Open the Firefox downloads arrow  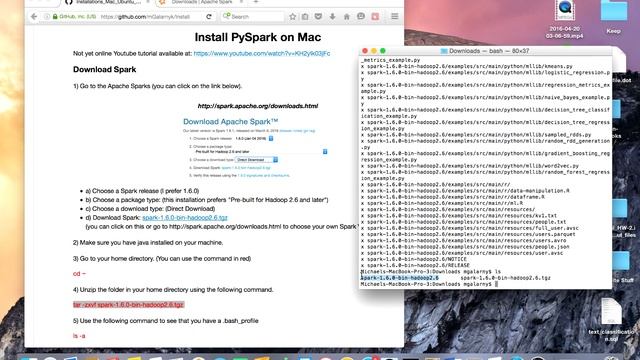click(x=333, y=17)
